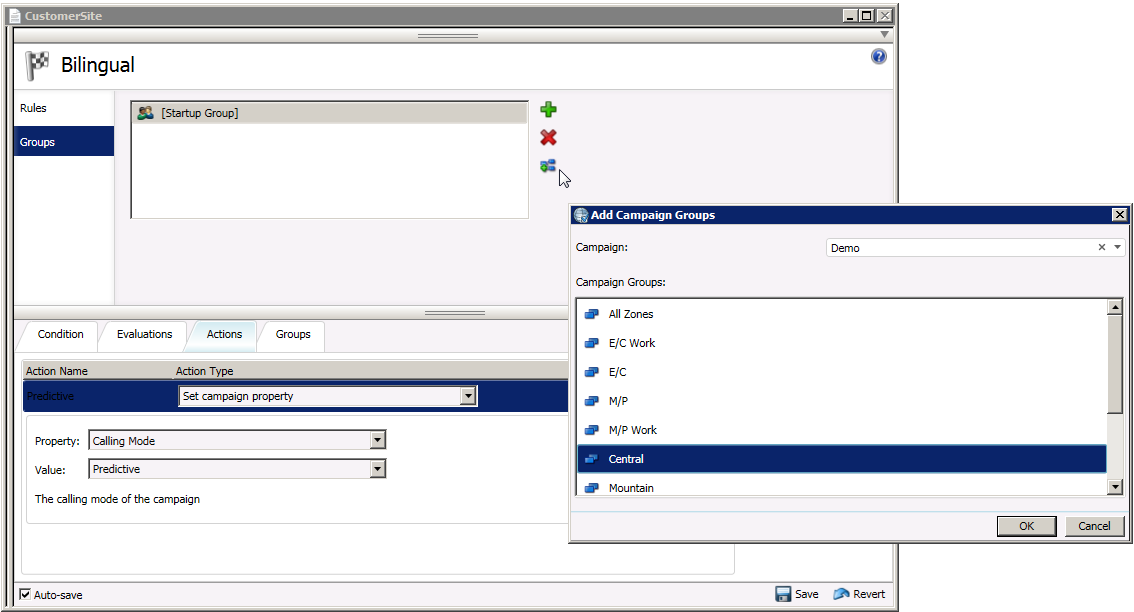Select Rules in the left sidebar
This screenshot has width=1134, height=612.
click(34, 108)
